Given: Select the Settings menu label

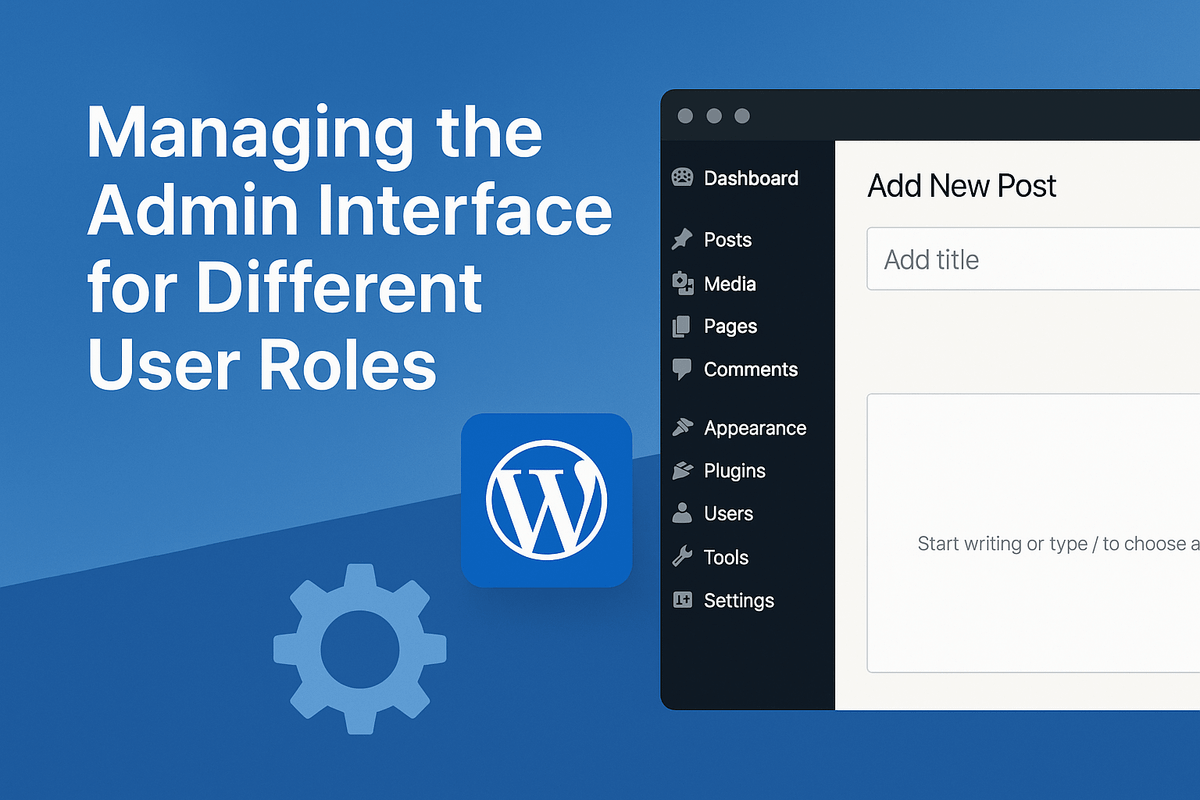Looking at the screenshot, I should pos(739,601).
